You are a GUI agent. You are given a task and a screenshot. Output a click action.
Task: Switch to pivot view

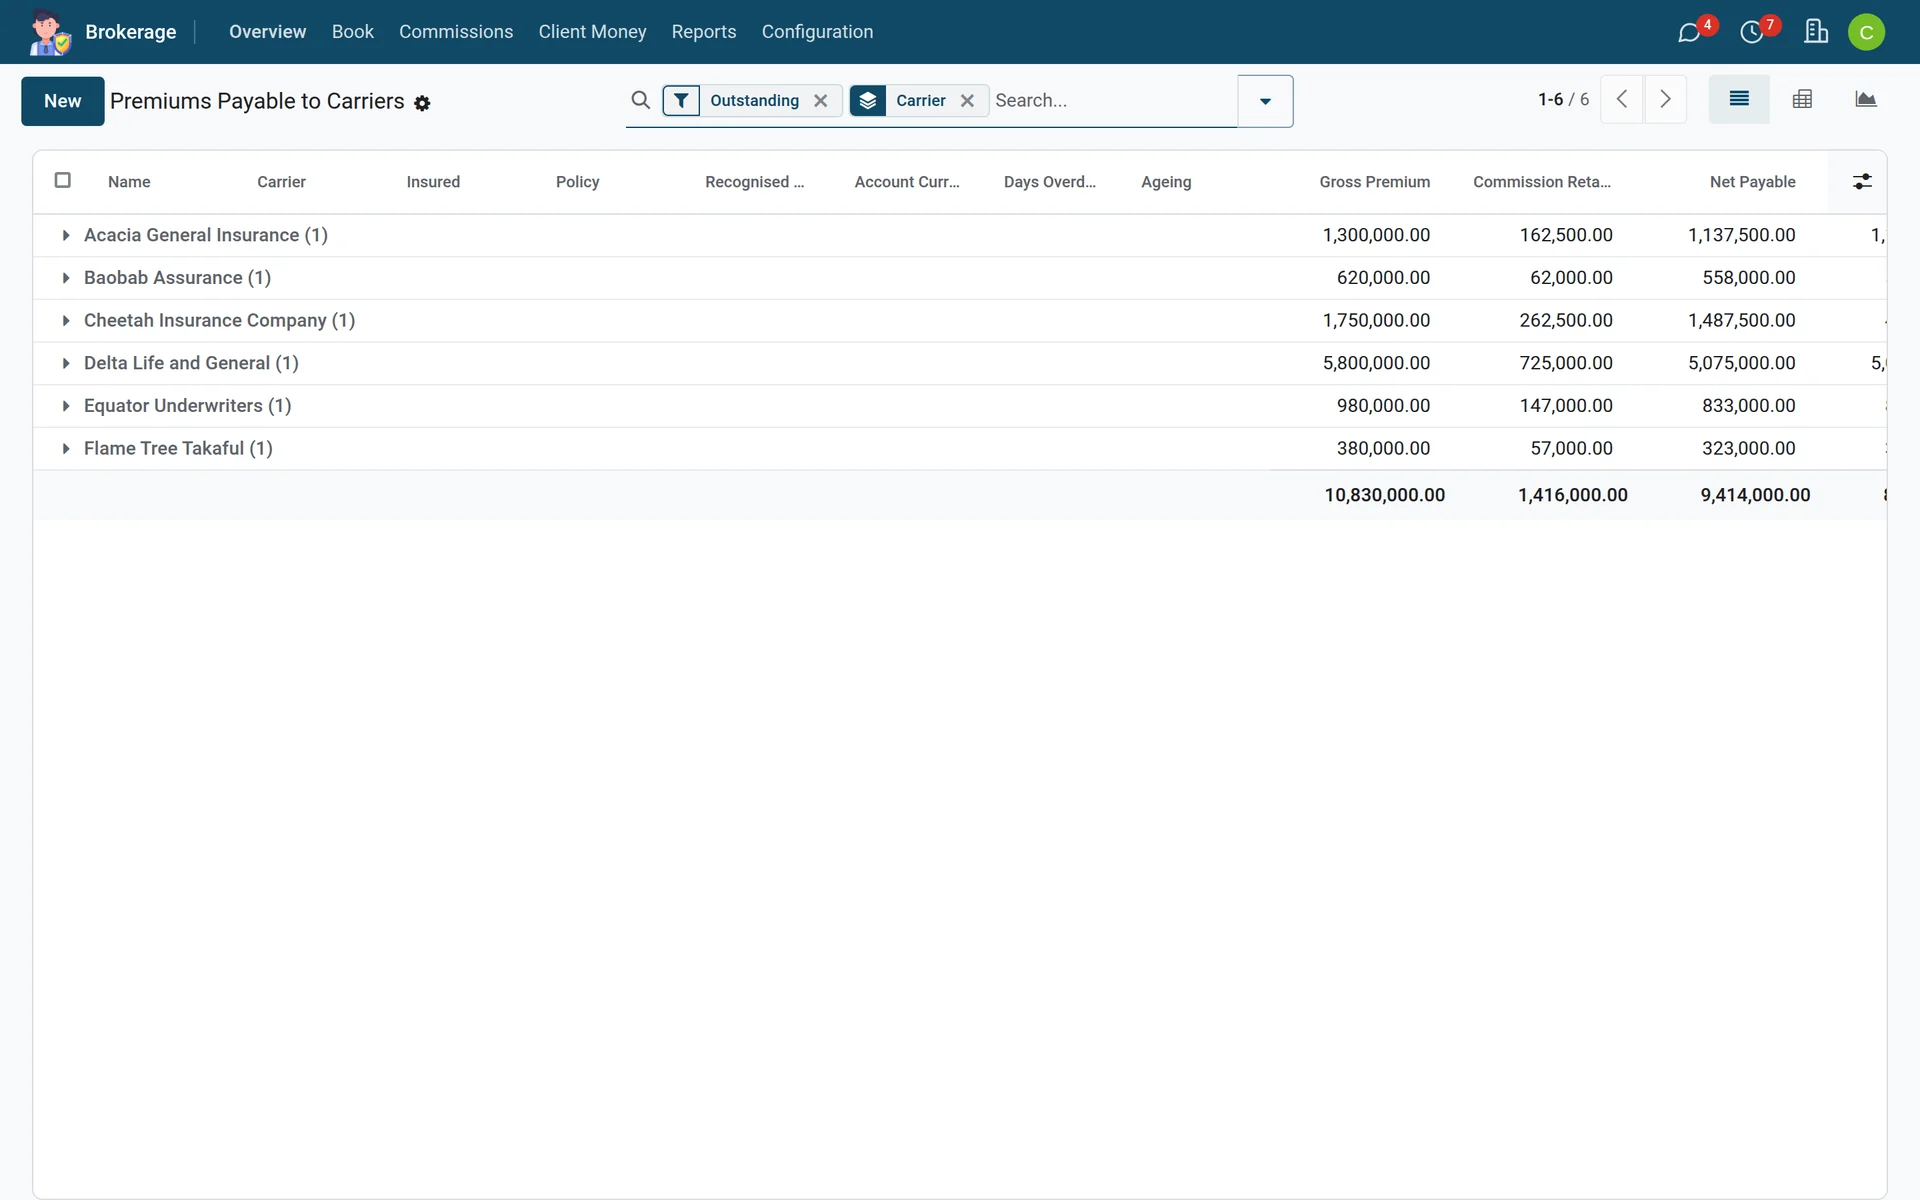tap(1802, 99)
